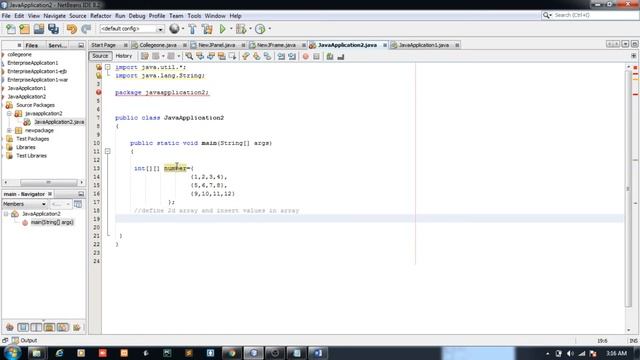Image resolution: width=640 pixels, height=360 pixels.
Task: Click the Shift Line Left icon in editor toolbar
Action: [281, 56]
